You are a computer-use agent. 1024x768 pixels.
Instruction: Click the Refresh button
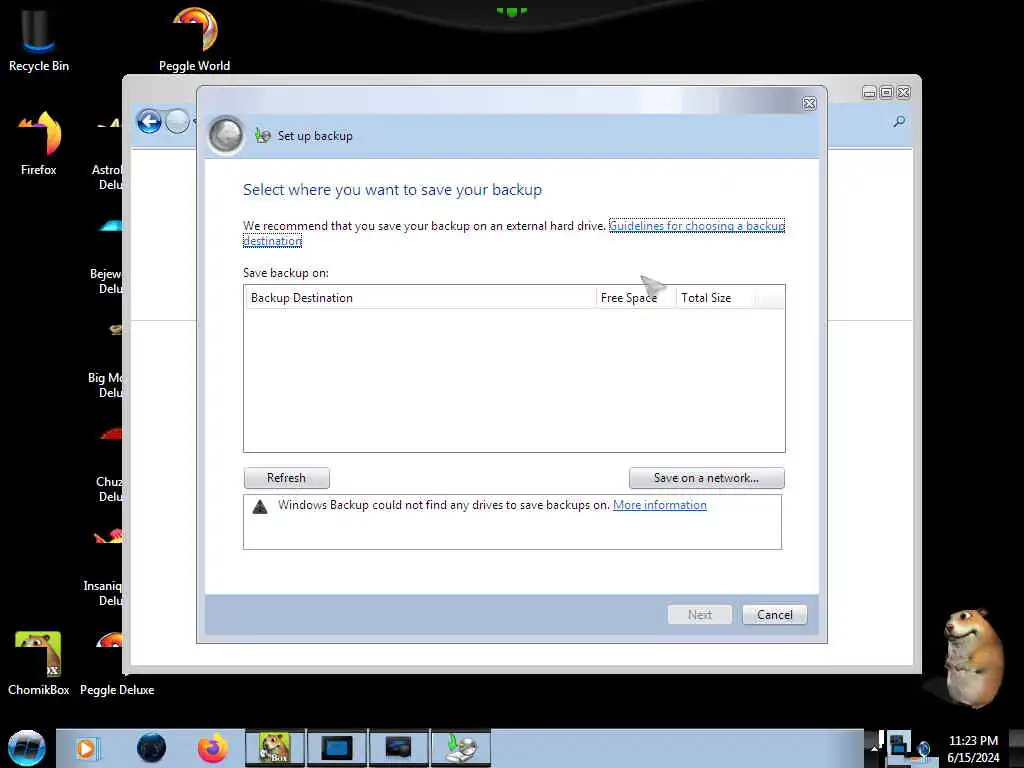pos(287,478)
